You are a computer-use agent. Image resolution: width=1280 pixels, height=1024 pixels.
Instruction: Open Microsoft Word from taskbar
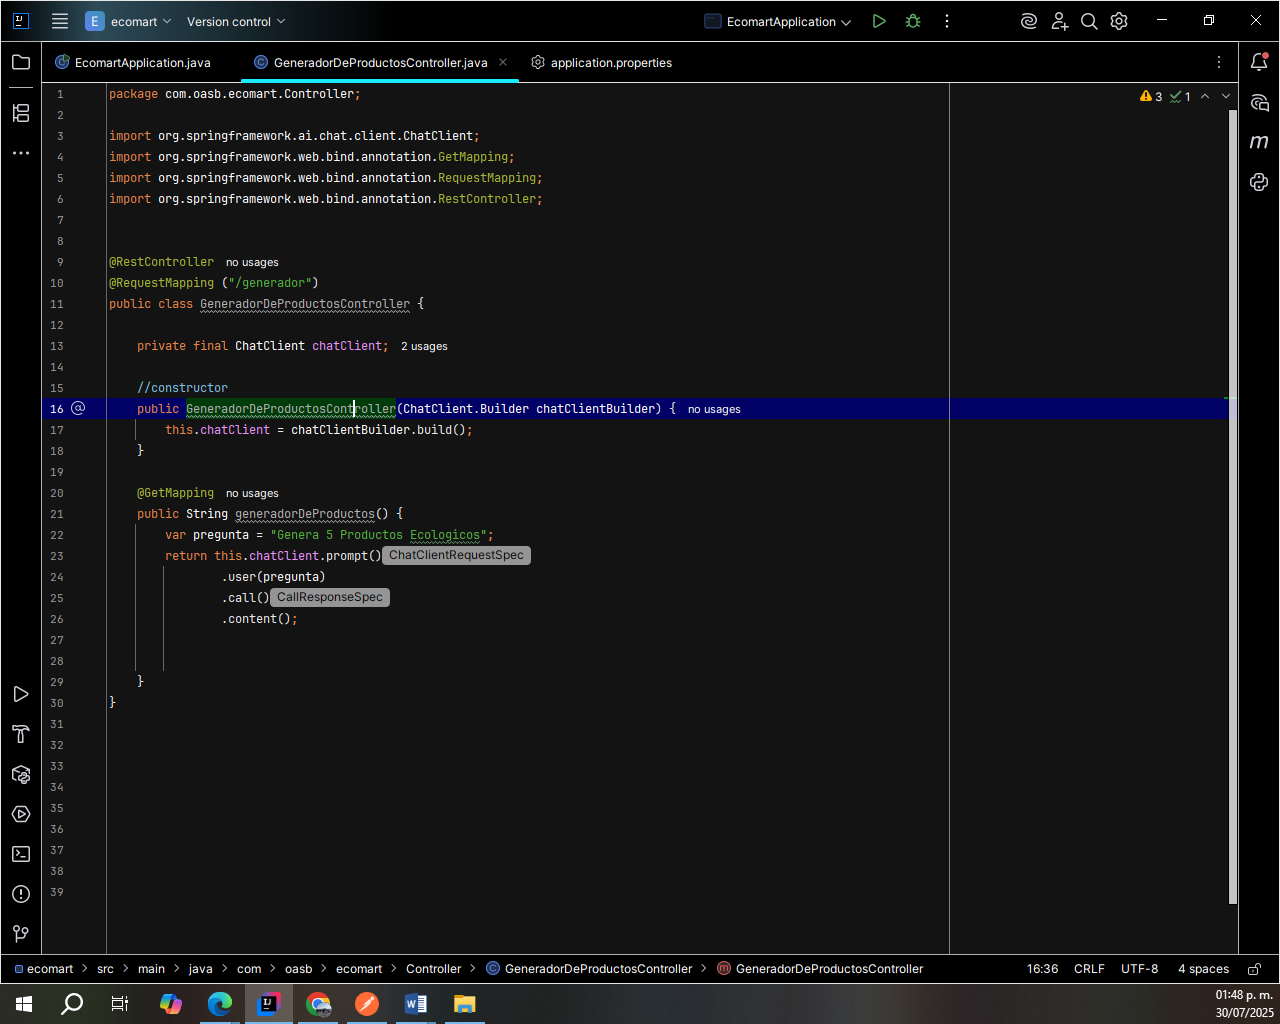click(416, 1004)
